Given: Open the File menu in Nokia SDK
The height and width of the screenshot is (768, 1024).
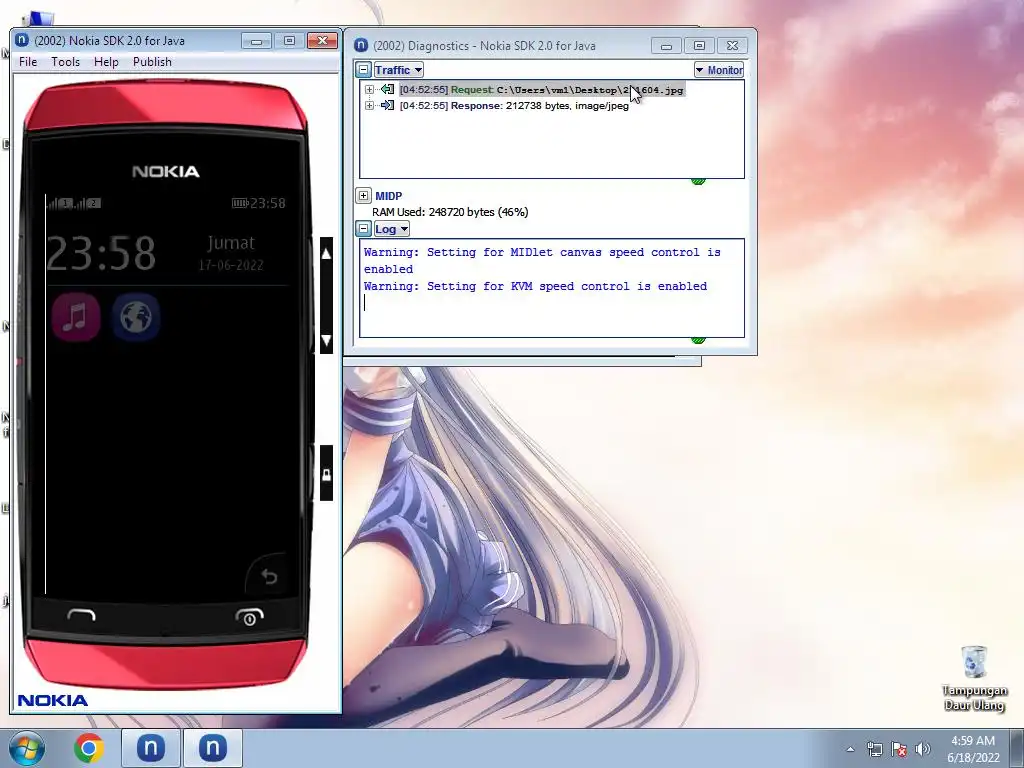Looking at the screenshot, I should [28, 61].
